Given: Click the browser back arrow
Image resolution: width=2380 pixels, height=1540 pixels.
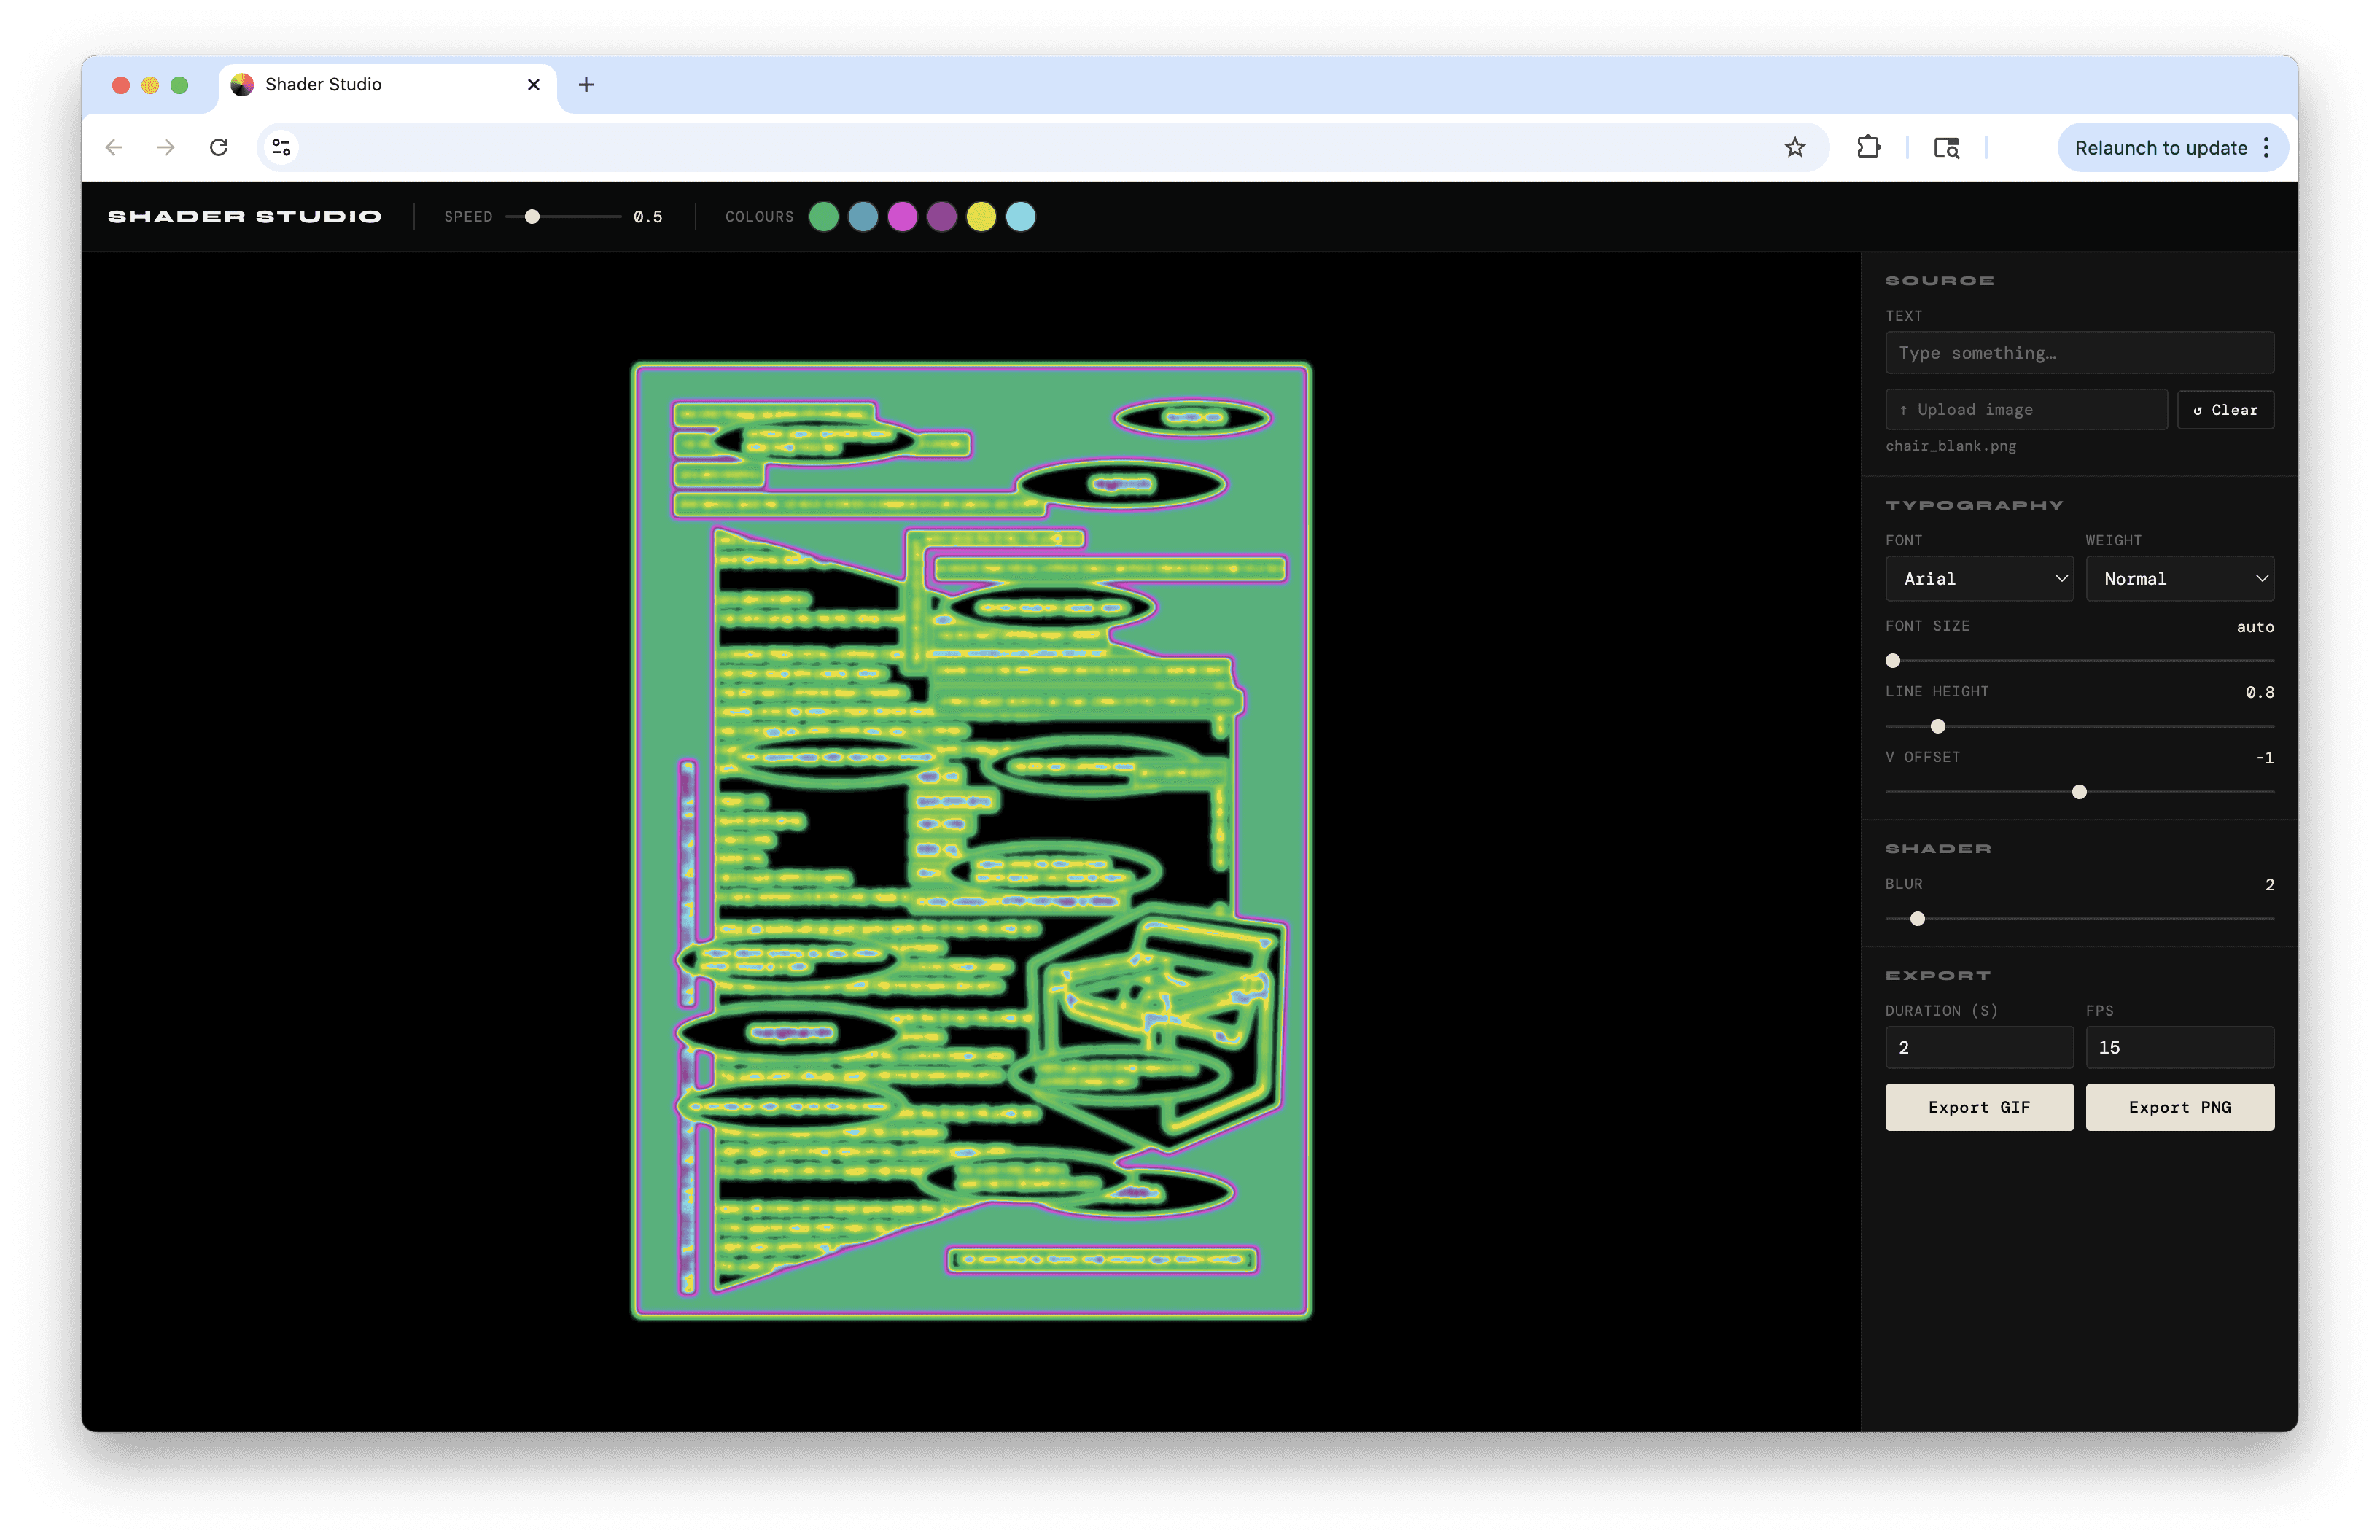Looking at the screenshot, I should pyautogui.click(x=114, y=148).
